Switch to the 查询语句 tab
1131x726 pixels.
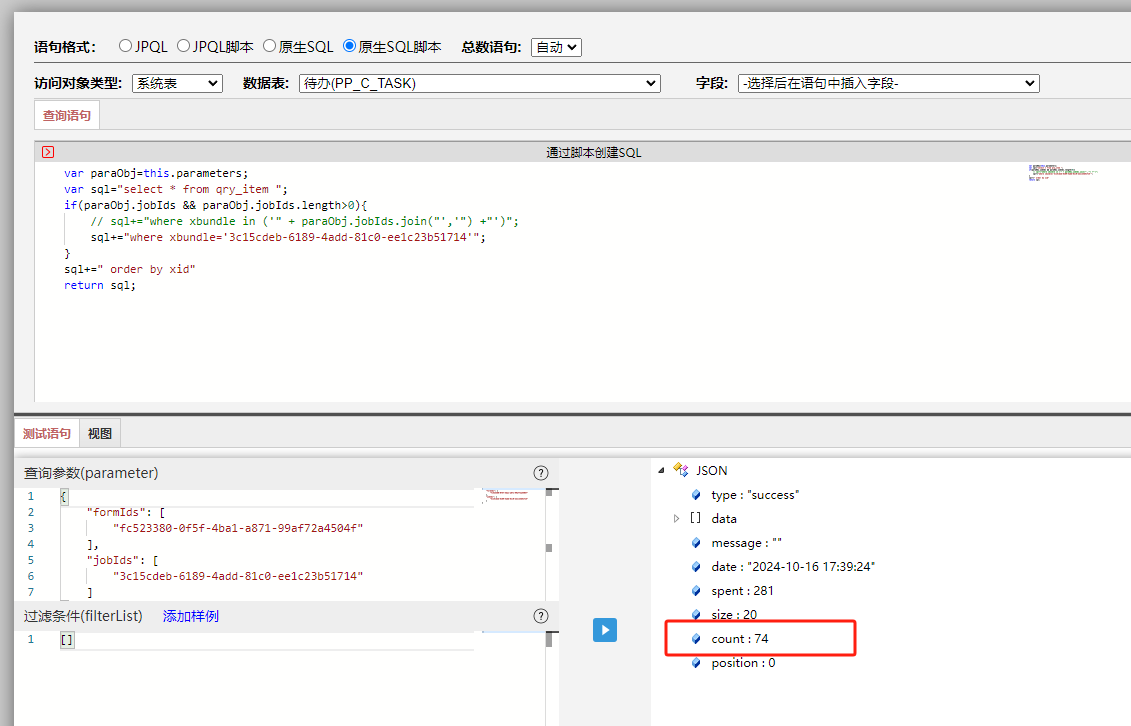[x=67, y=115]
